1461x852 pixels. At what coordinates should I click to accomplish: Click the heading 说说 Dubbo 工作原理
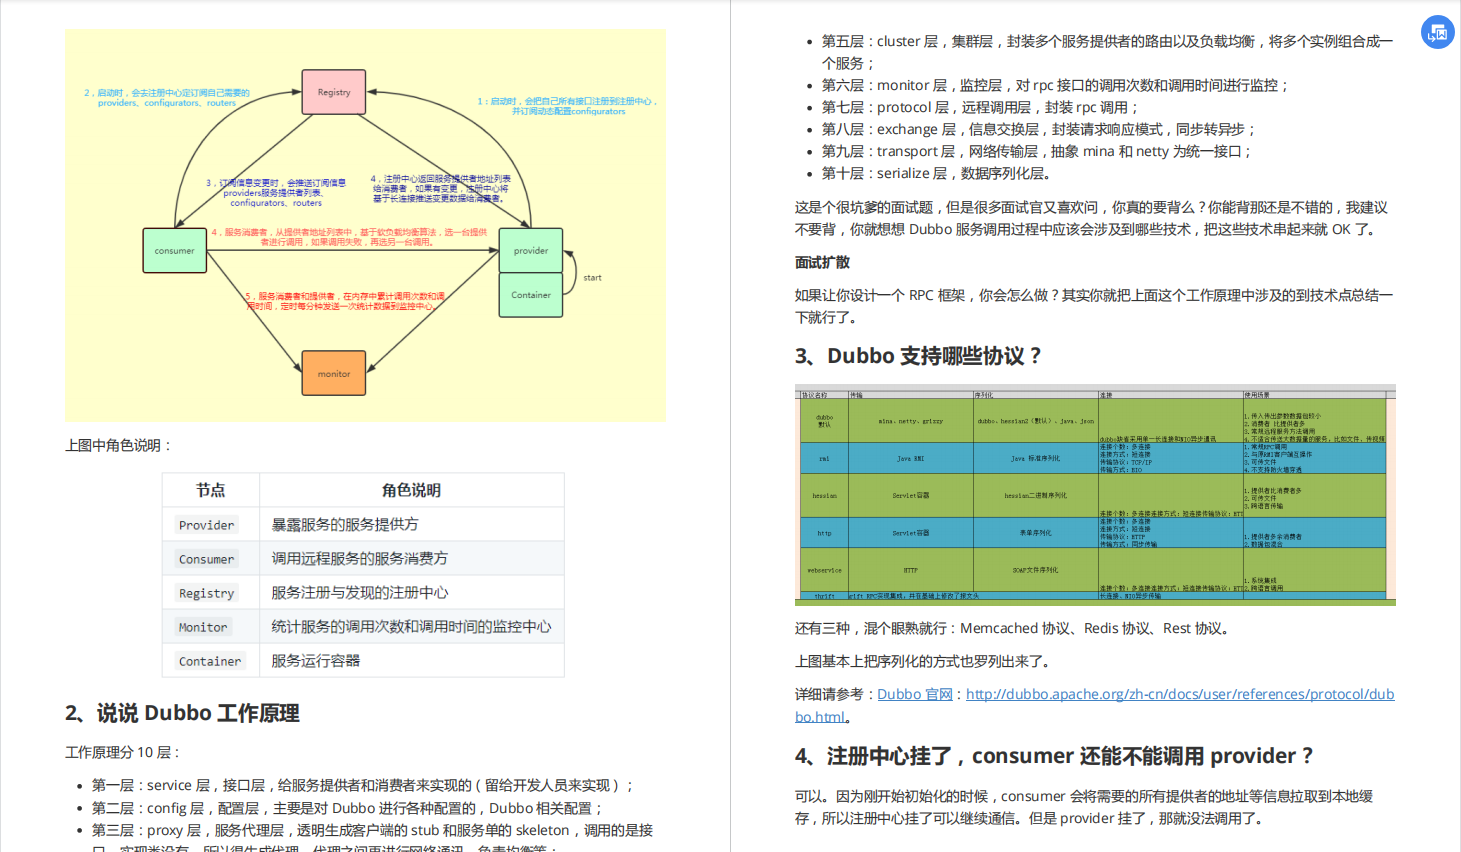click(185, 713)
